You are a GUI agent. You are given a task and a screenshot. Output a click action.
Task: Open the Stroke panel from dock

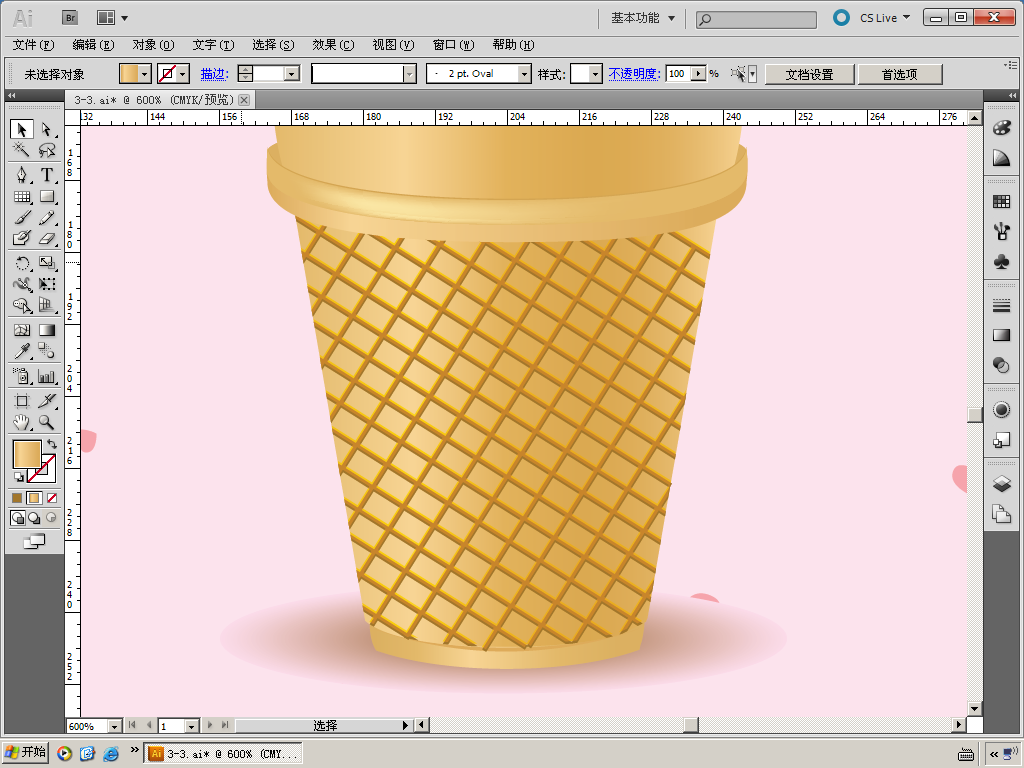1001,305
